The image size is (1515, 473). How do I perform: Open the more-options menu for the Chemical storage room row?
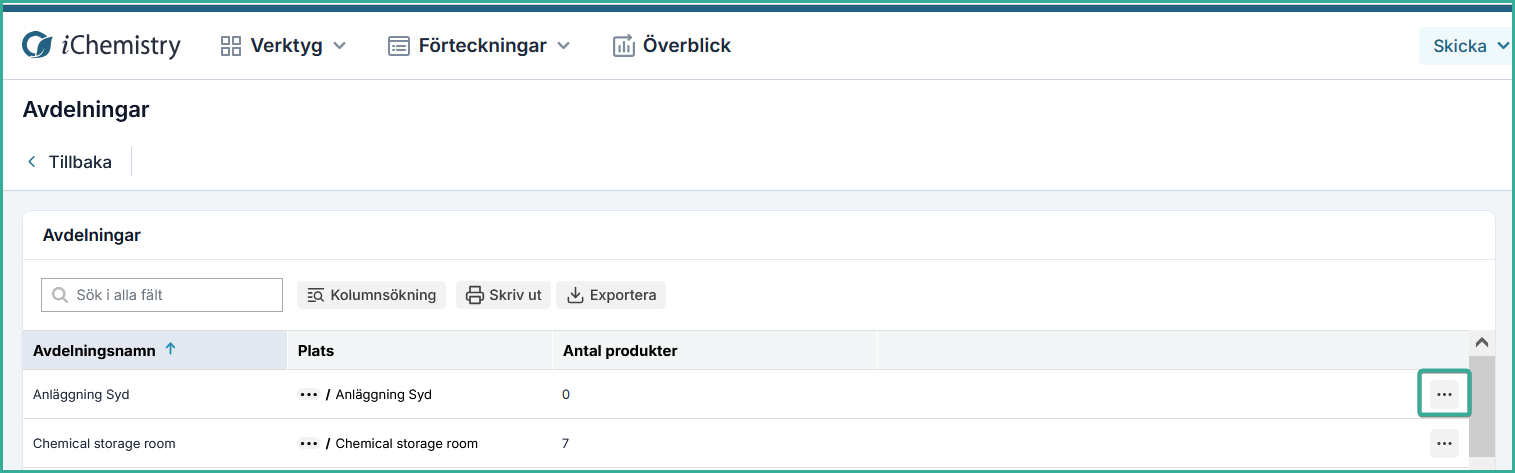(1444, 443)
